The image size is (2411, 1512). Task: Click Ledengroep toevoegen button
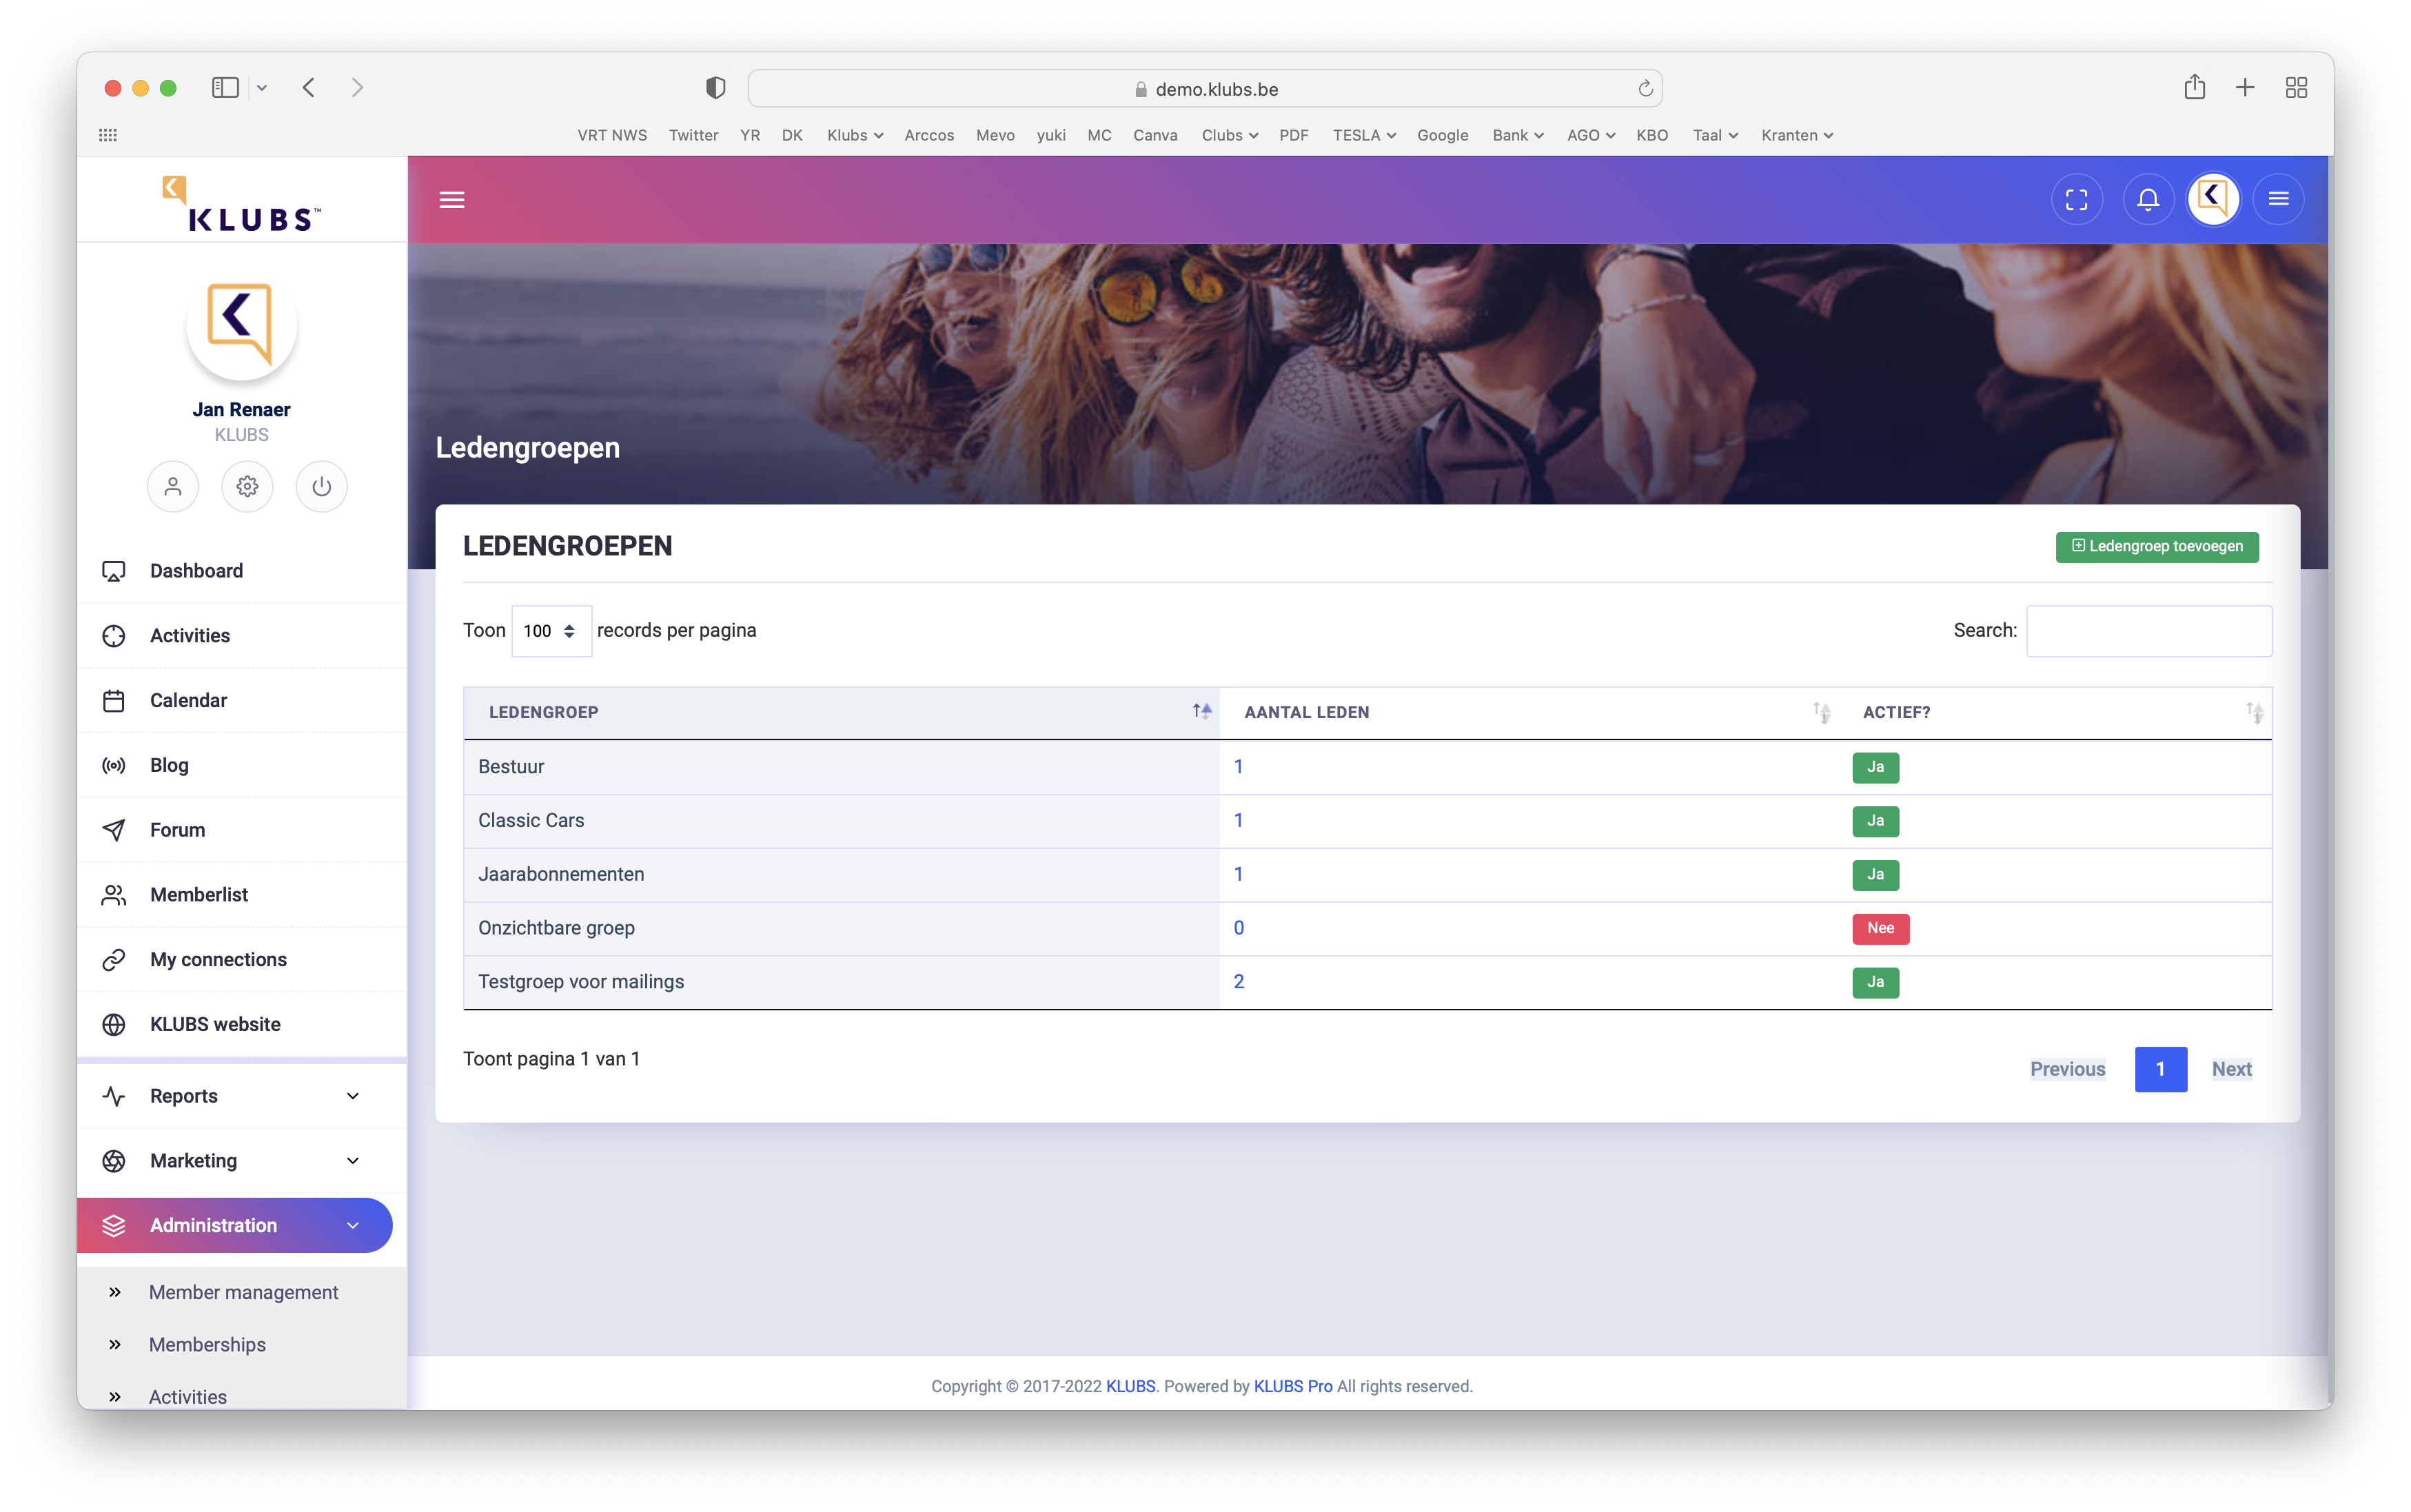2157,547
